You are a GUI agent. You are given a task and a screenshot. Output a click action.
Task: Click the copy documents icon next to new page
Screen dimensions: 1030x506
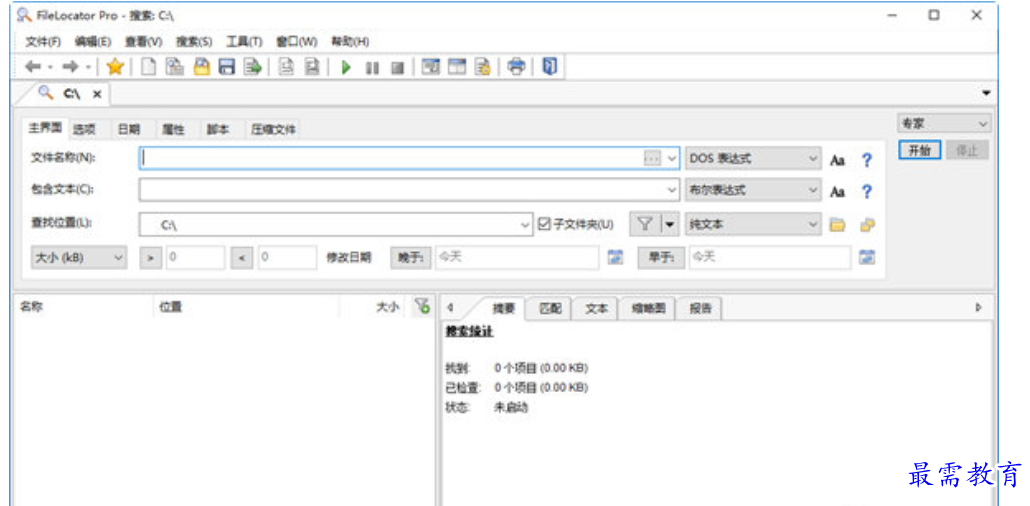tap(175, 67)
